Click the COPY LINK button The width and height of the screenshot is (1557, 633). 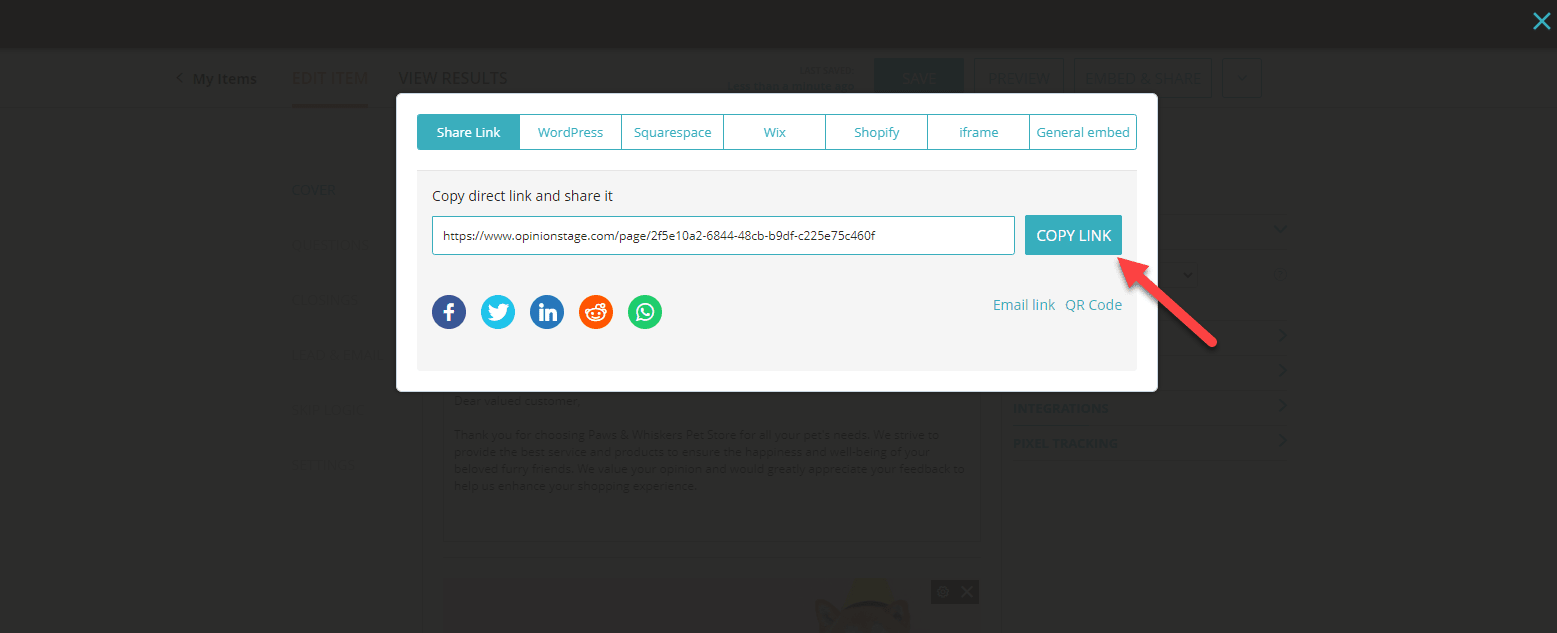click(x=1073, y=235)
